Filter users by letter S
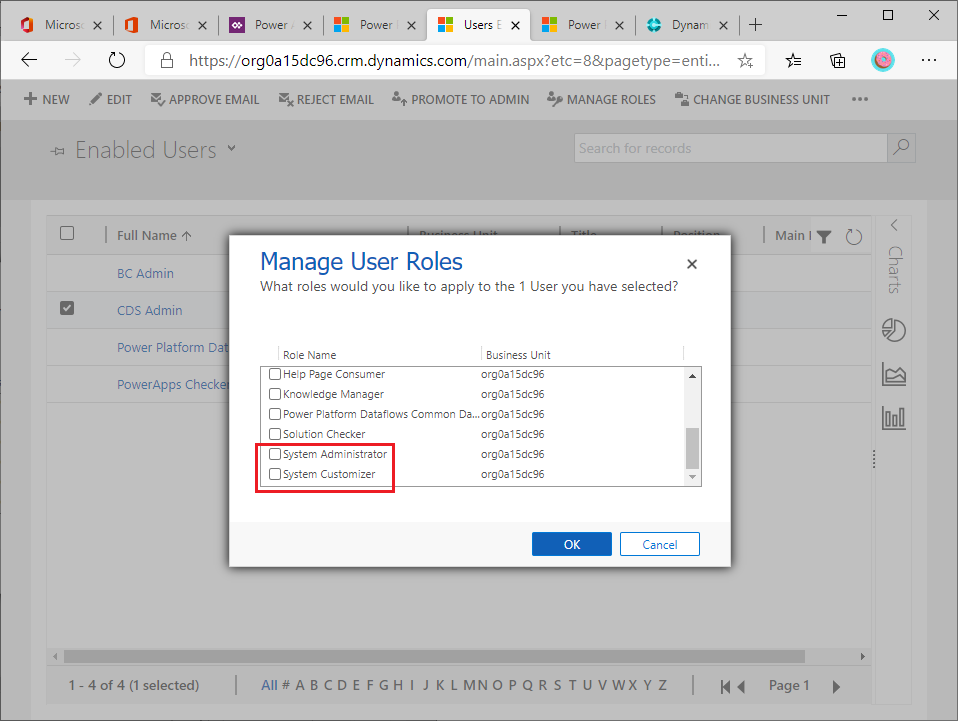This screenshot has height=721, width=958. click(557, 685)
